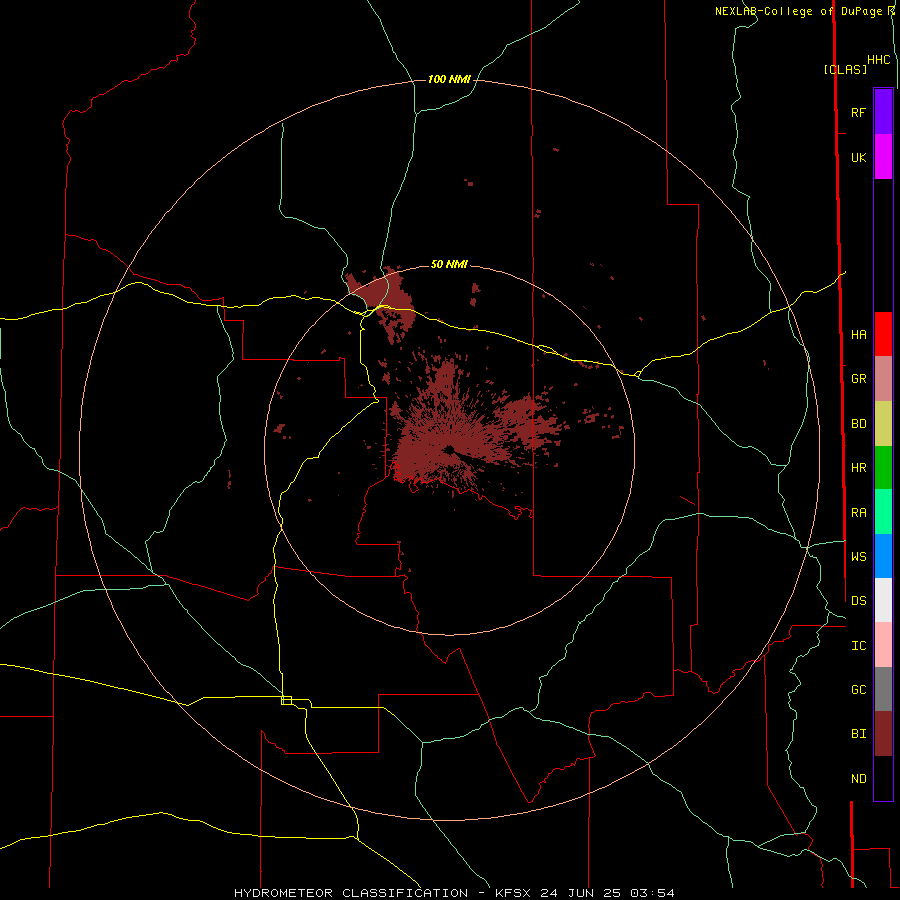Click the "UK" legend label
Screen dimensions: 900x900
858,157
